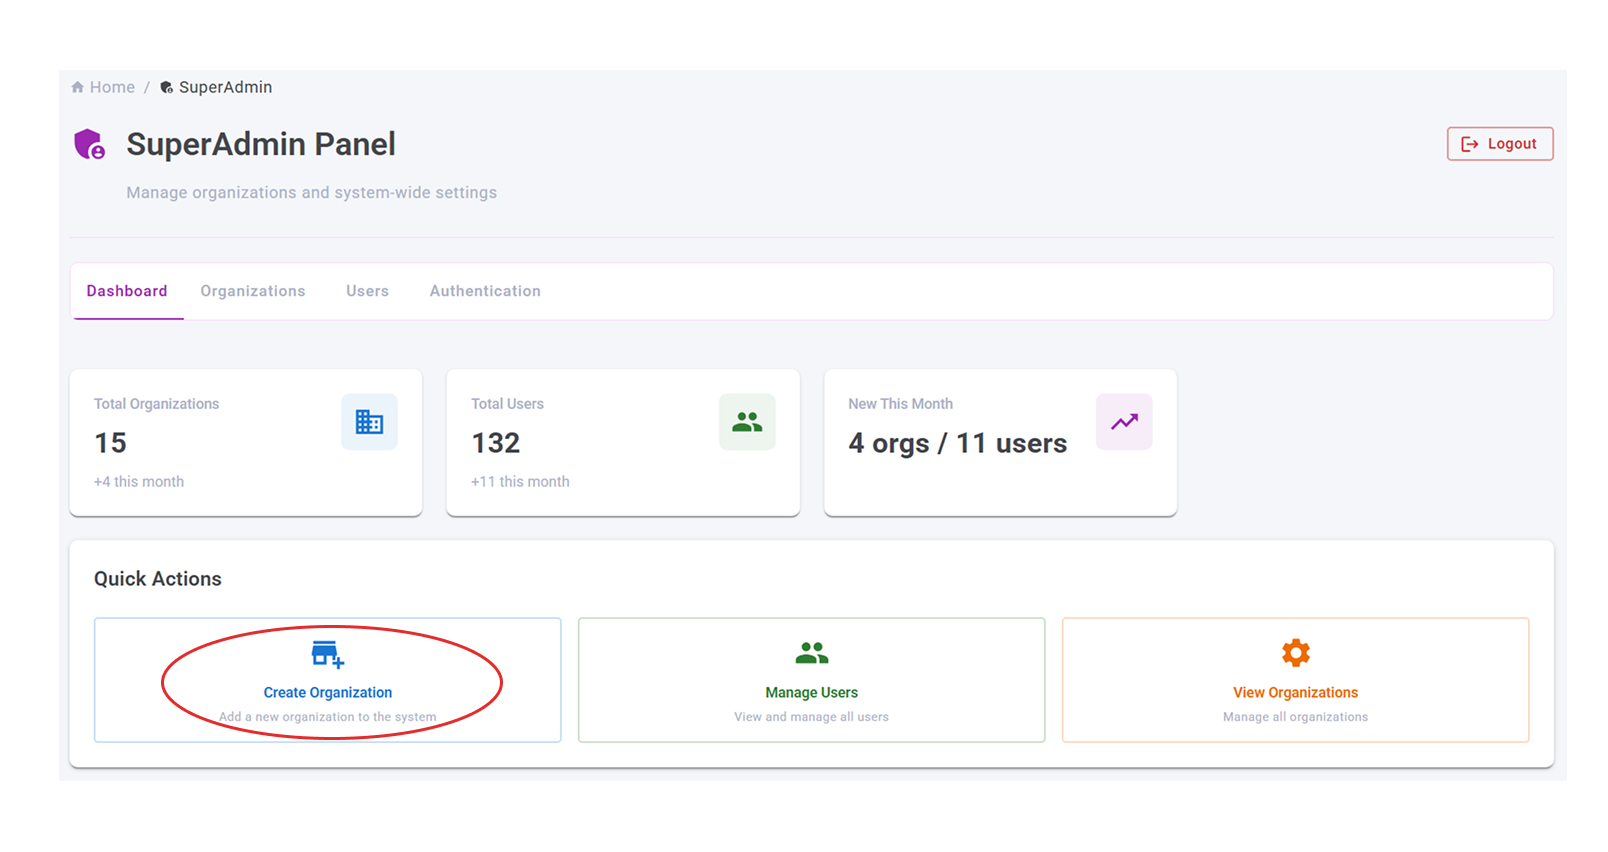This screenshot has width=1608, height=852.
Task: Click the blue building organizations icon
Action: click(369, 422)
